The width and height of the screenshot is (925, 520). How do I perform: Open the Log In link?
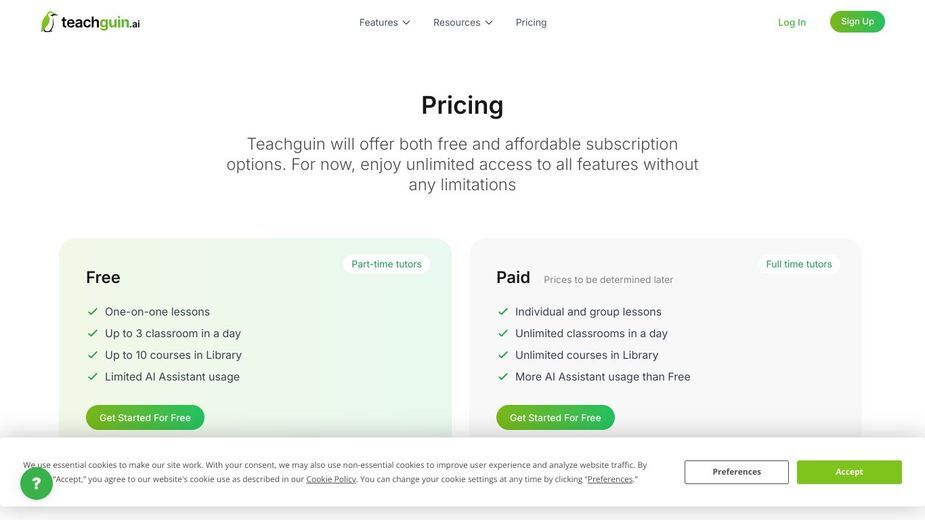coord(792,22)
